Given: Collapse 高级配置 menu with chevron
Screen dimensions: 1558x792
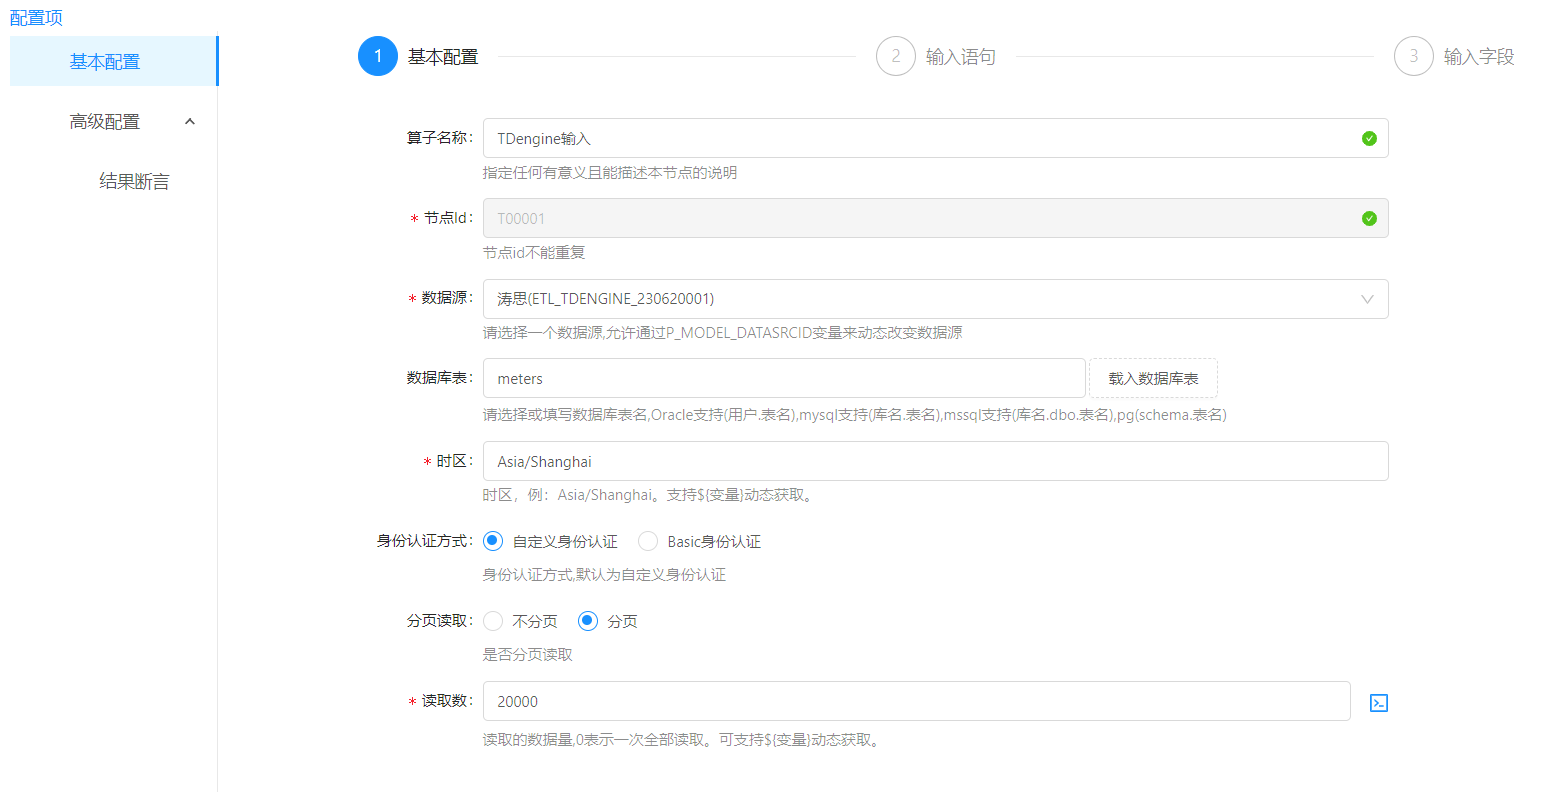Looking at the screenshot, I should click(190, 122).
